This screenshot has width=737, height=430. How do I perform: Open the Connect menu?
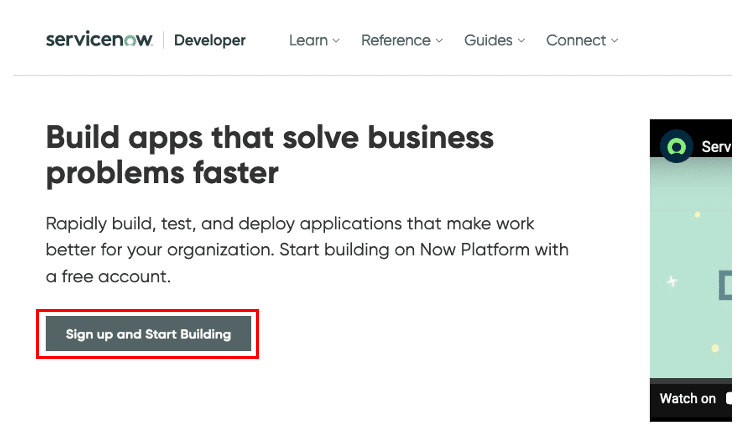(x=582, y=40)
